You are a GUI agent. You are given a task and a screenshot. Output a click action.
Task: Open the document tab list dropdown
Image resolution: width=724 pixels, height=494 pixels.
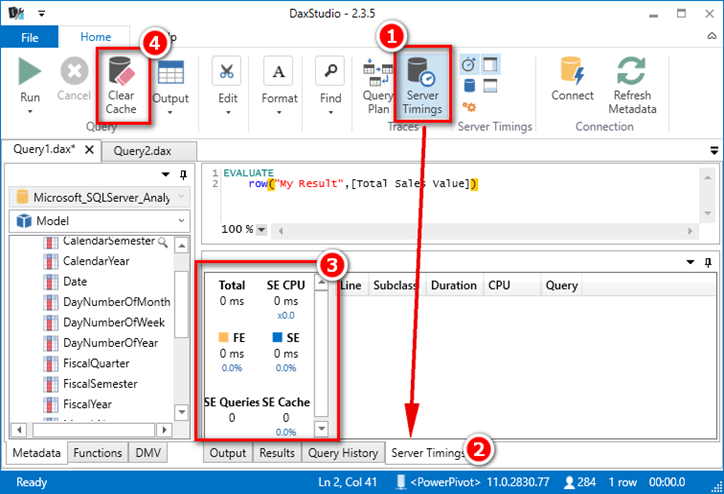pyautogui.click(x=714, y=151)
